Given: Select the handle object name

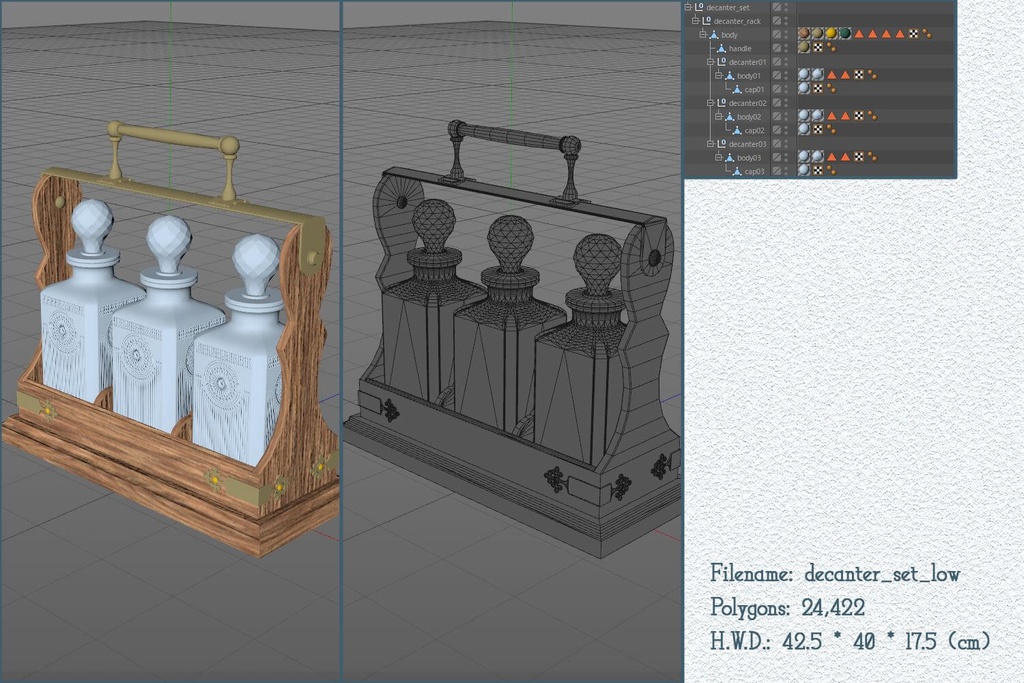Looking at the screenshot, I should (x=740, y=48).
